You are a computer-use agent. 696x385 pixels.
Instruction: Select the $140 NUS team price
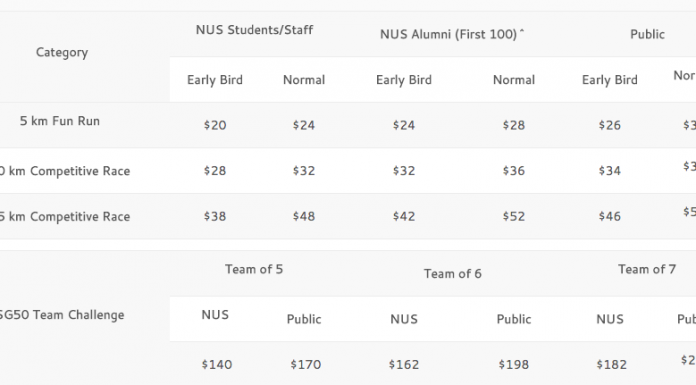[217, 365]
